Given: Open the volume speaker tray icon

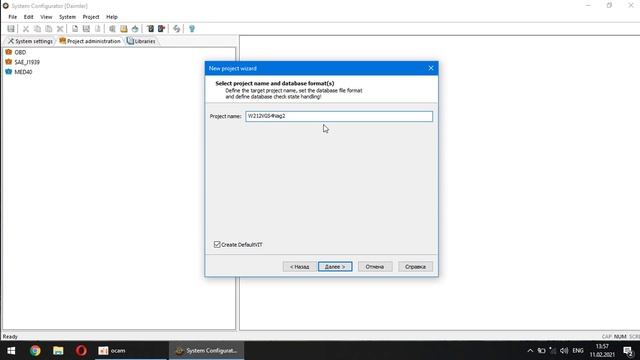Looking at the screenshot, I should [x=564, y=351].
